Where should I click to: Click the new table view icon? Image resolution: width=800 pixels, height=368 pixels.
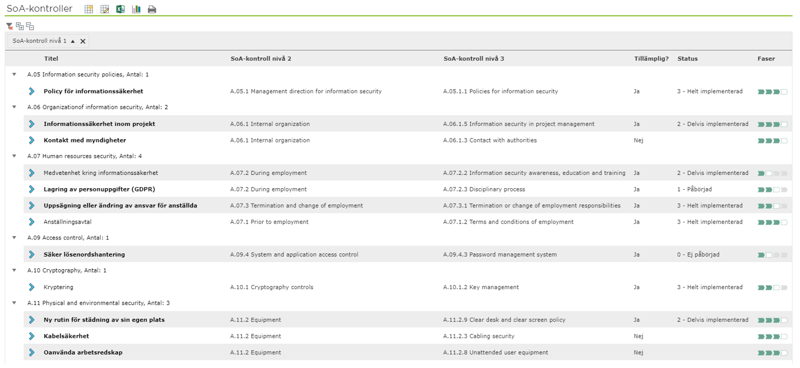pos(89,9)
